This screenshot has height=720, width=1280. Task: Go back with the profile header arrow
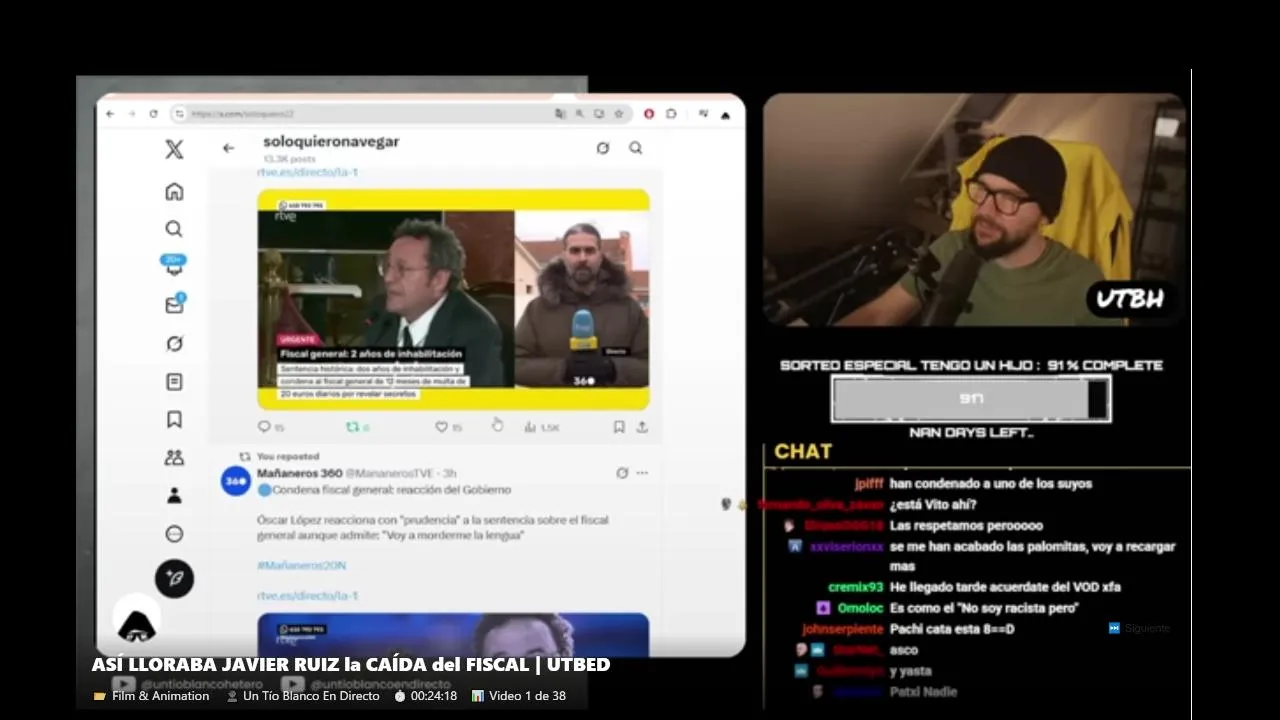click(x=228, y=148)
